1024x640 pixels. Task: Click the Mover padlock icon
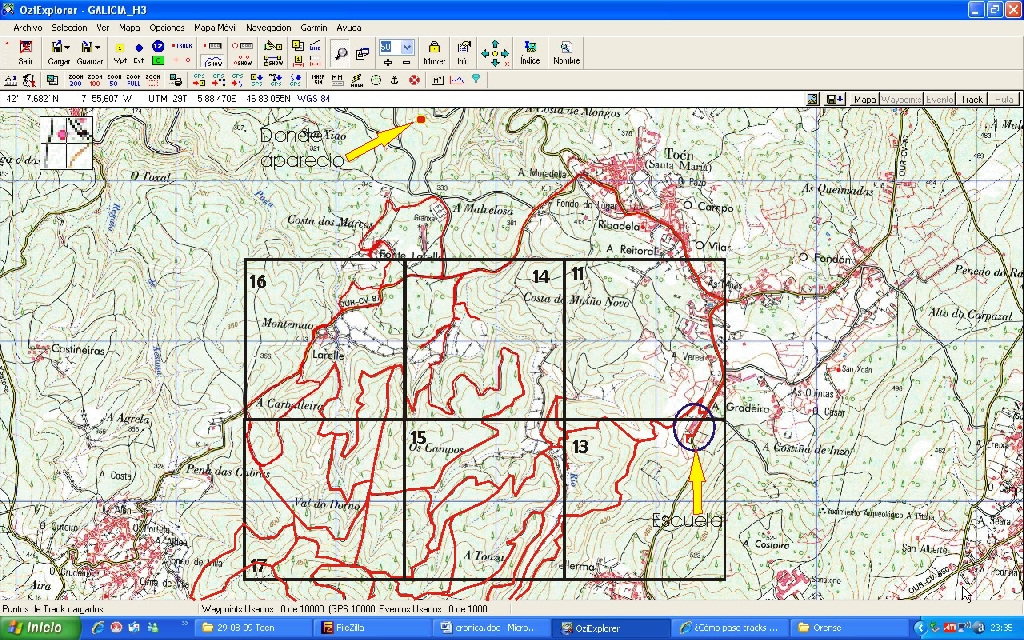[x=434, y=52]
